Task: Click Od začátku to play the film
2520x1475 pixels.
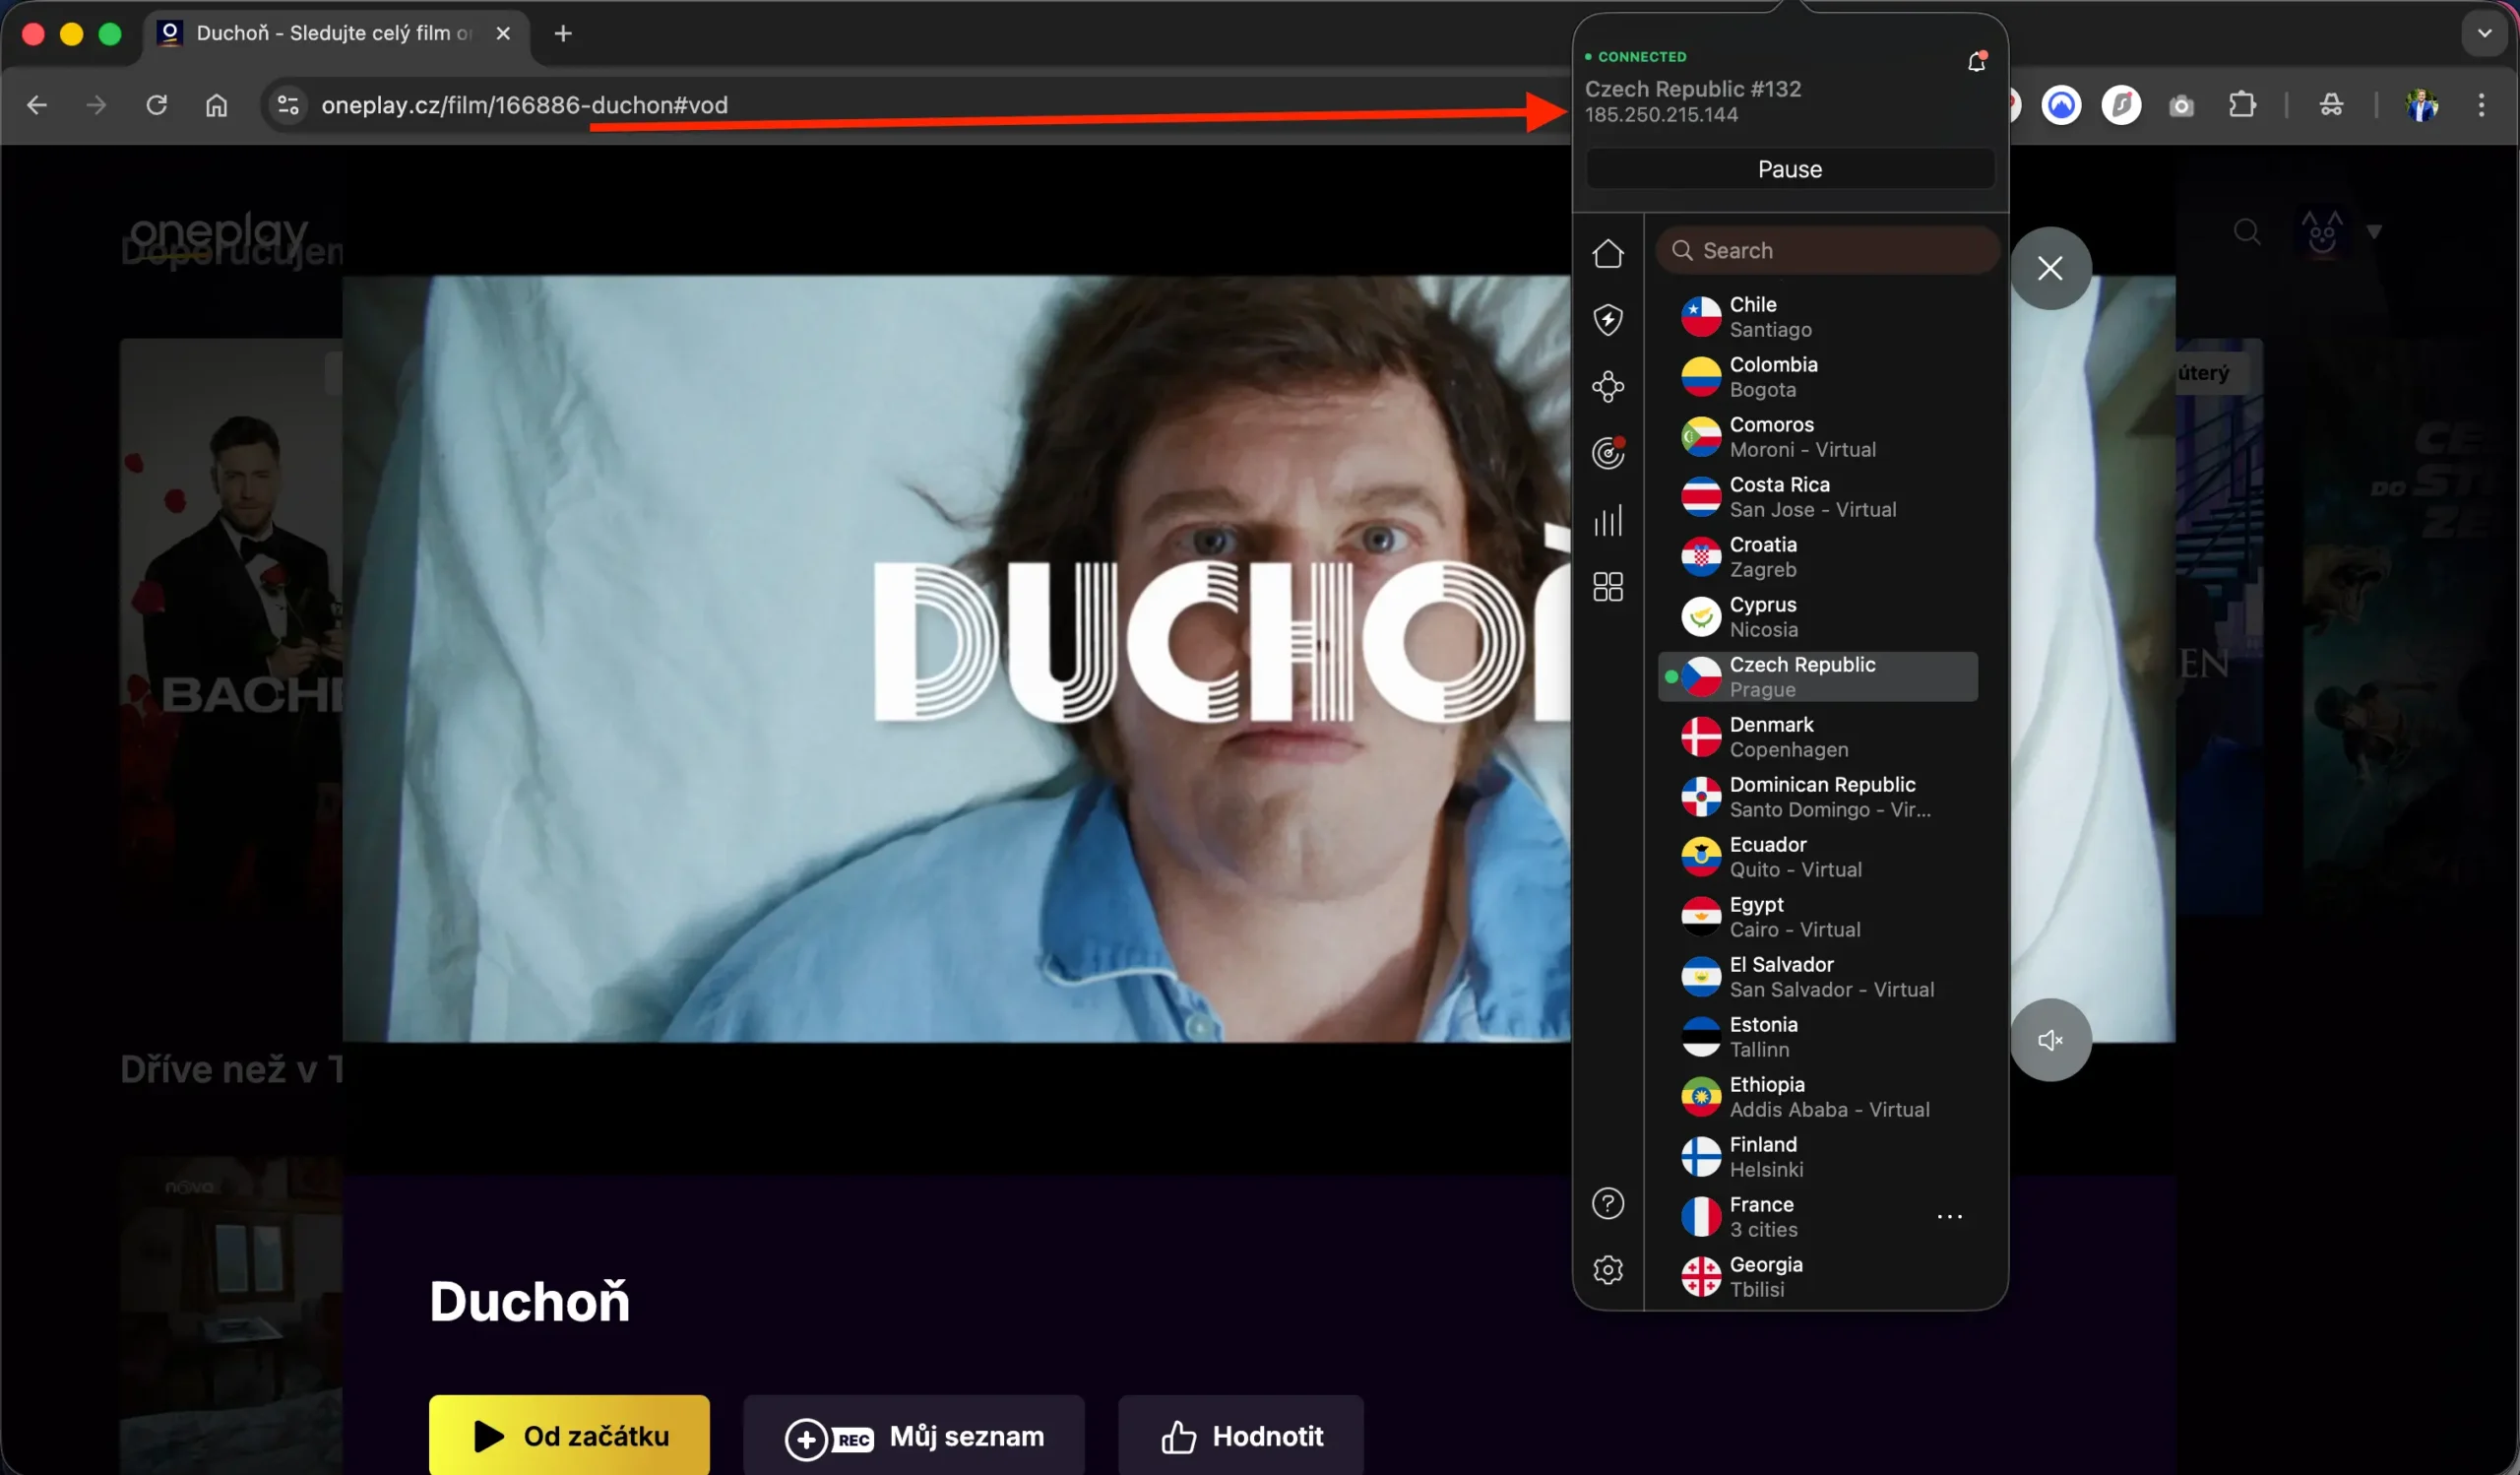Action: tap(568, 1435)
